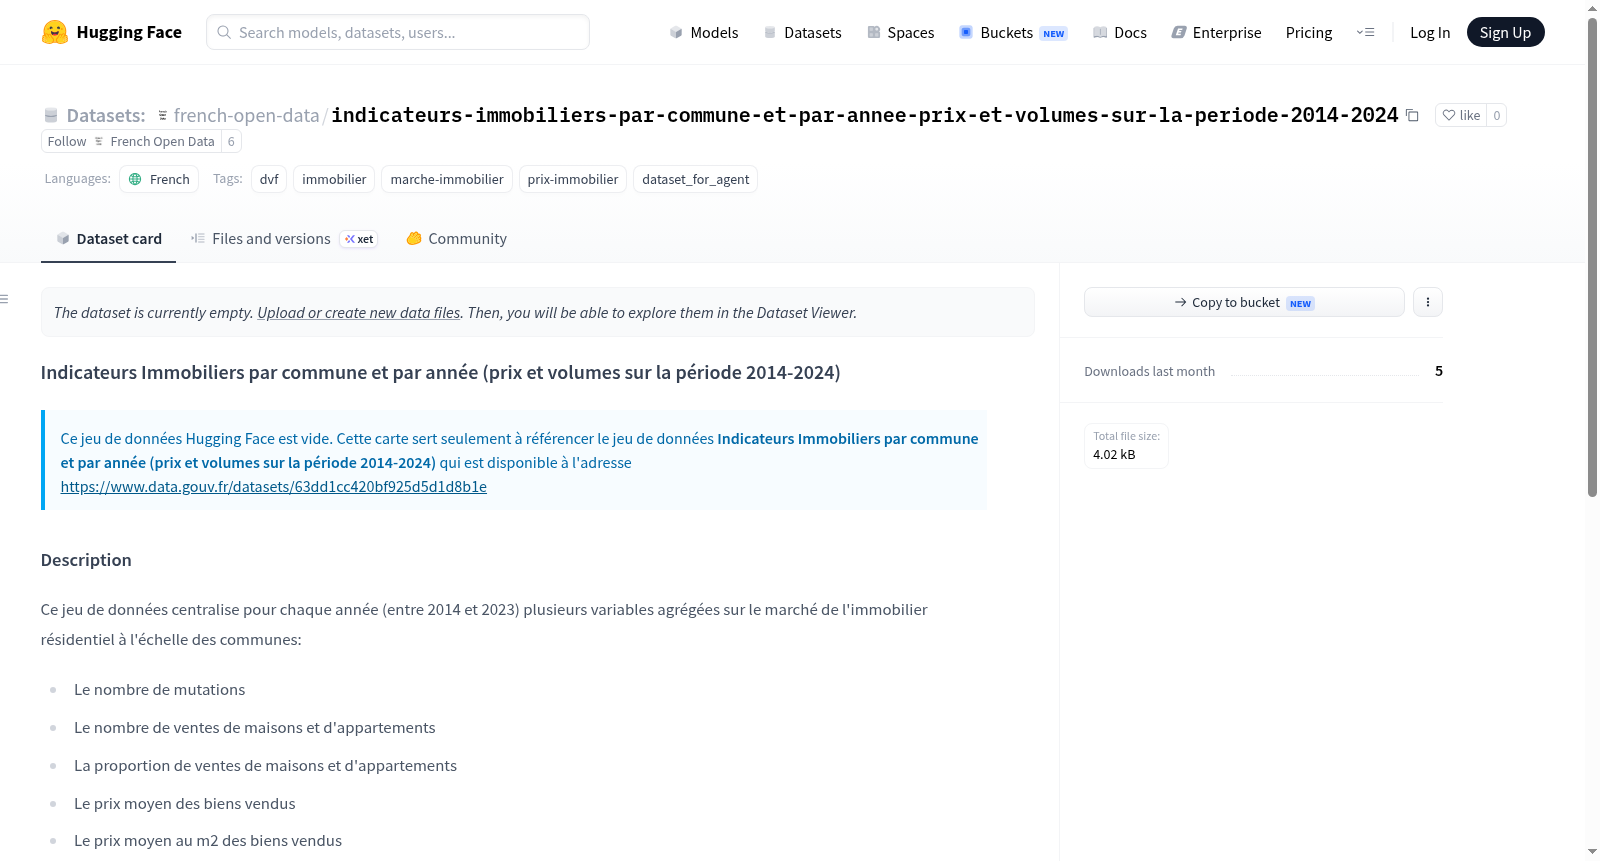Open the data.gouv.fr dataset URL
Image resolution: width=1600 pixels, height=861 pixels.
pyautogui.click(x=273, y=487)
